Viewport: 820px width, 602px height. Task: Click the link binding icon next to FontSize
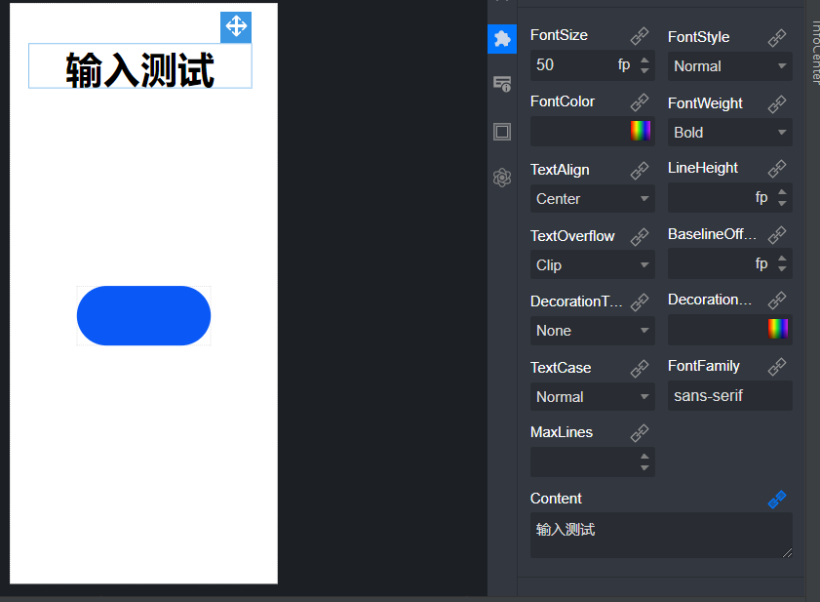(x=639, y=35)
